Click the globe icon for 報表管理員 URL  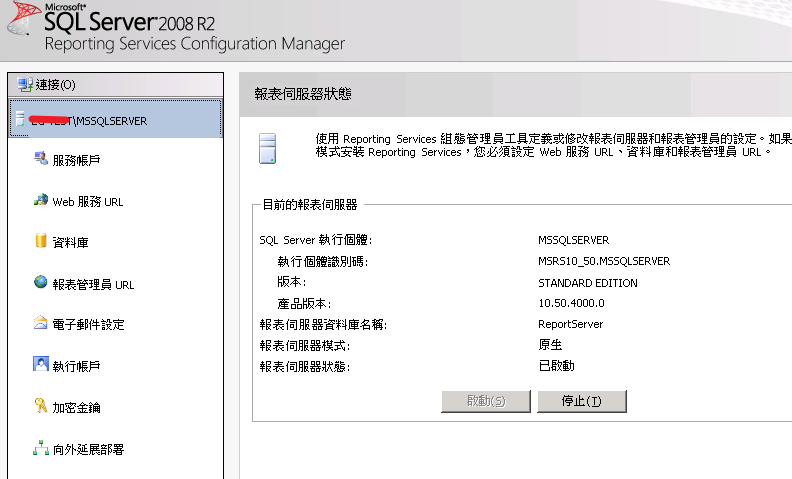[40, 282]
